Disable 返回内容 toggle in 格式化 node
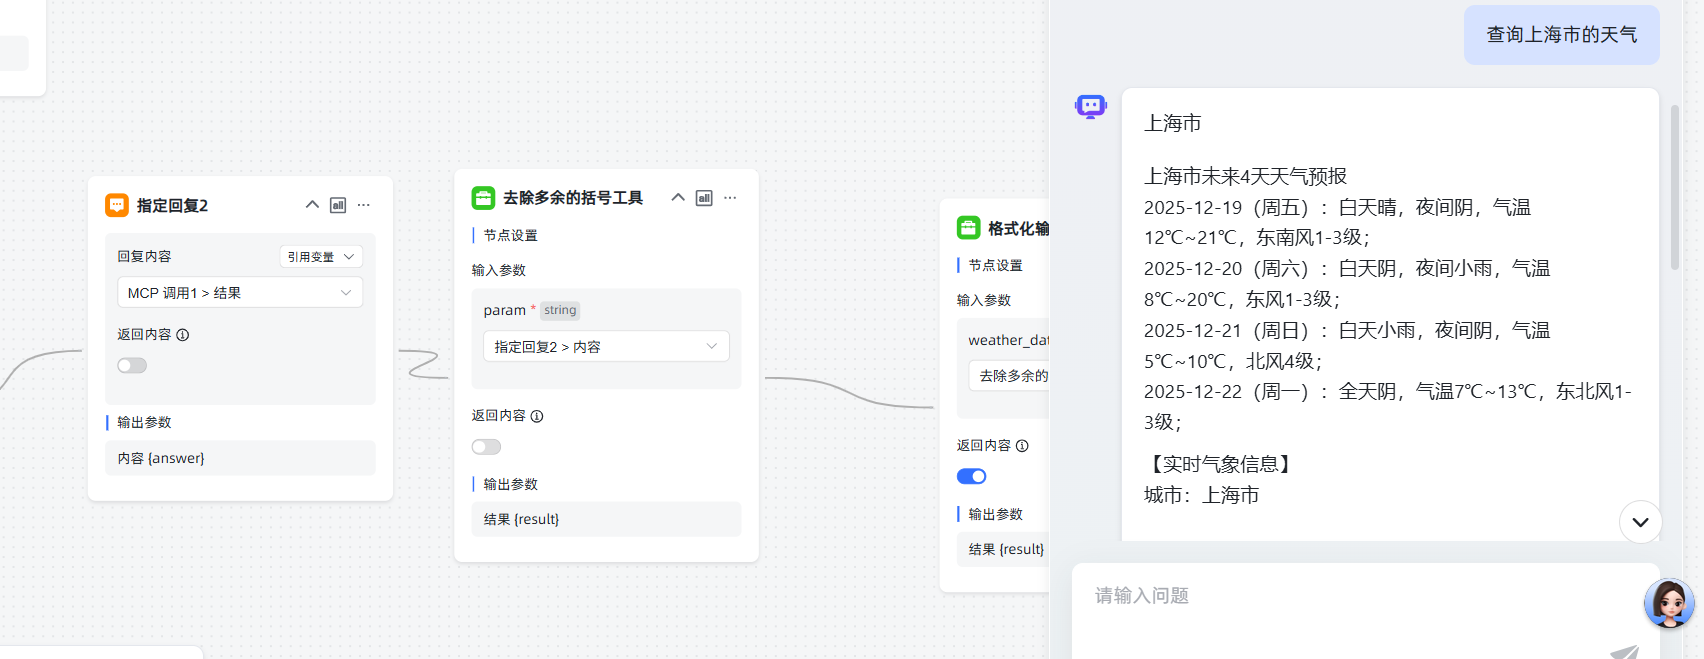The image size is (1704, 659). [971, 477]
